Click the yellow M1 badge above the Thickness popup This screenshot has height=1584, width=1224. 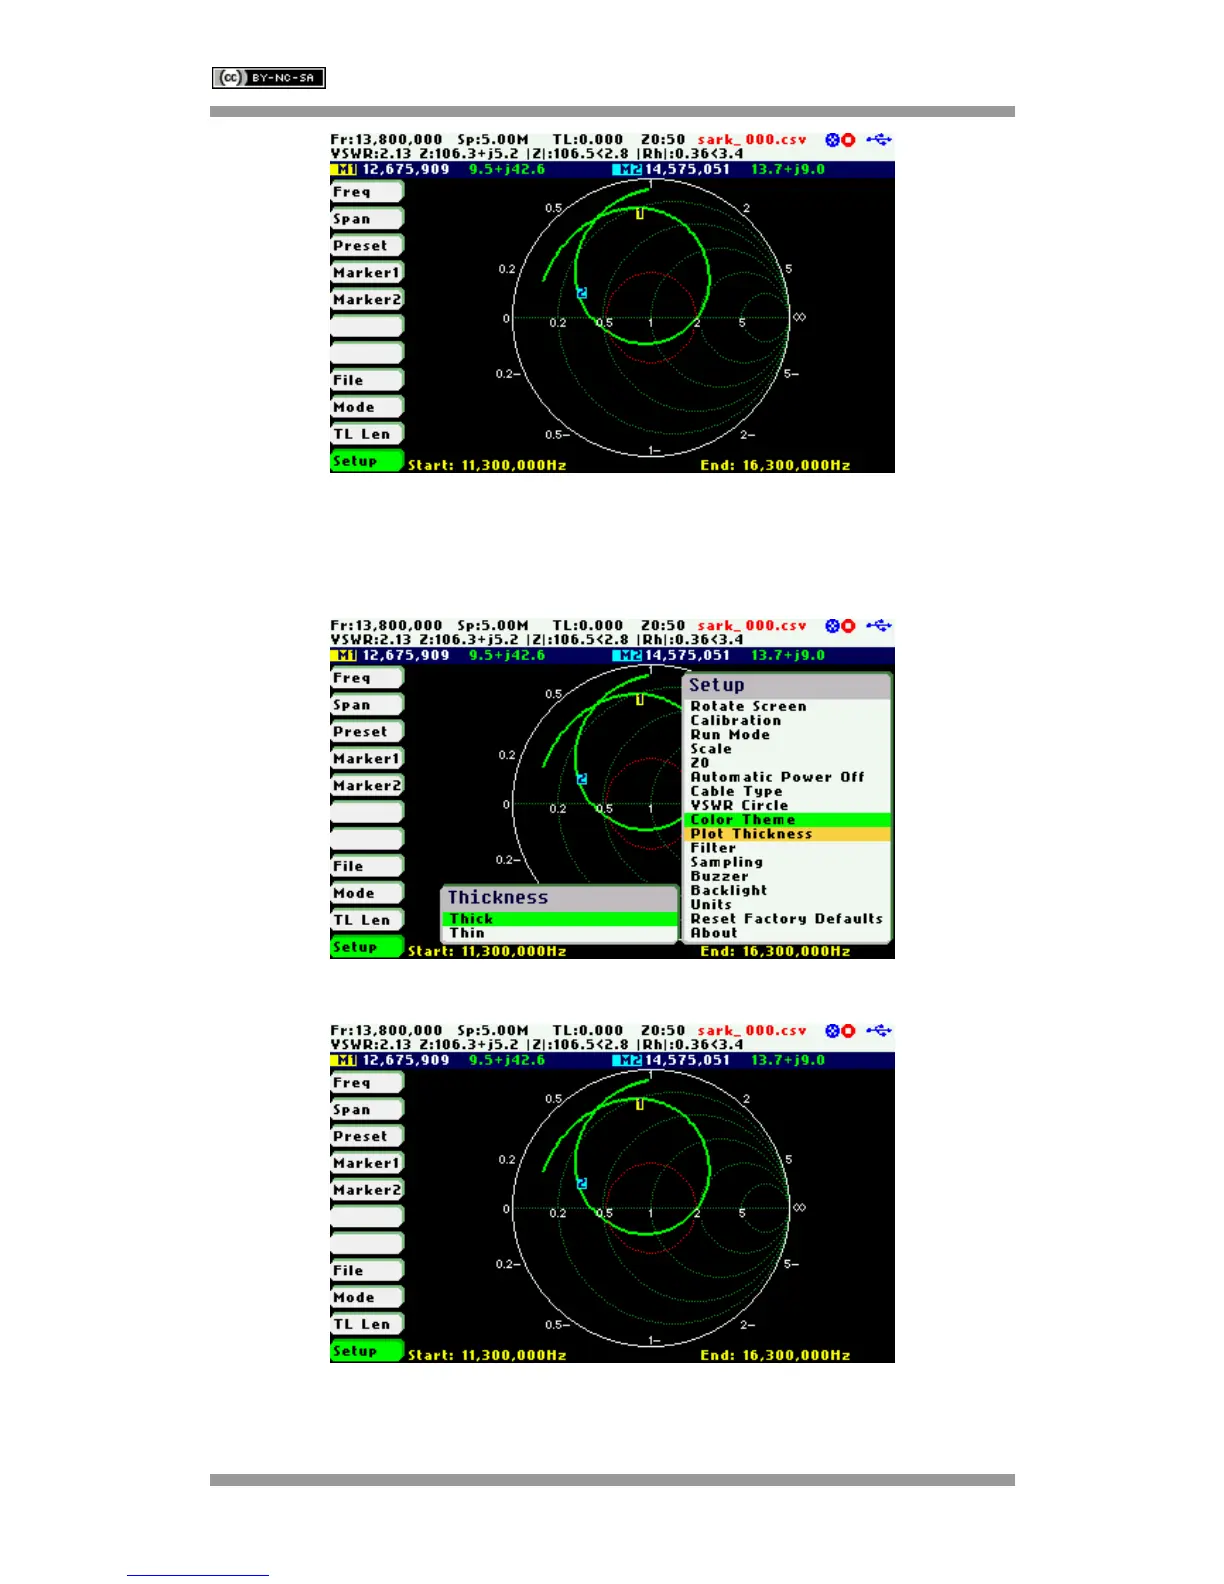point(345,656)
